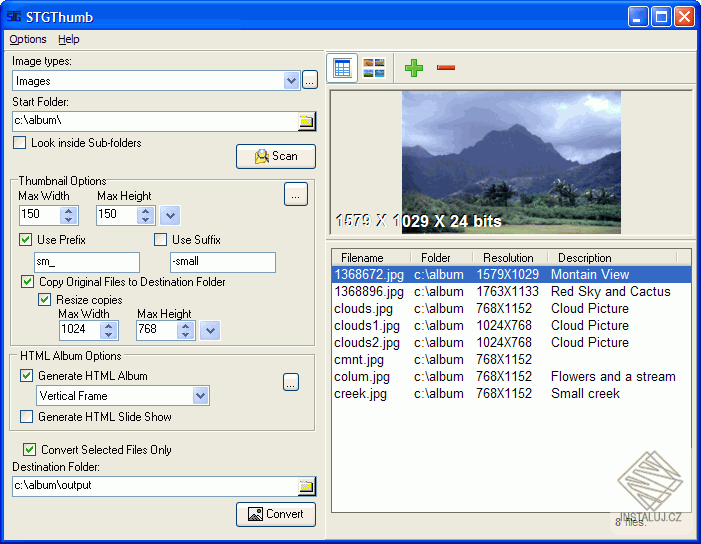Enable Look inside Sub-folders checkbox
This screenshot has height=544, width=701.
tap(20, 143)
